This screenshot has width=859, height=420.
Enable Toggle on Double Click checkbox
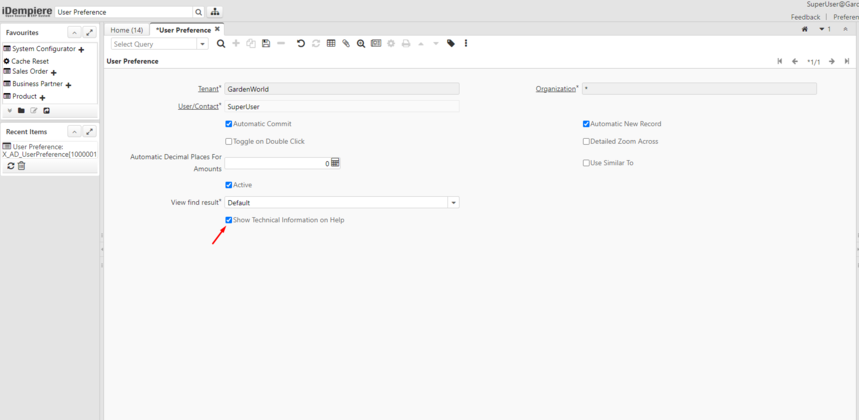229,142
